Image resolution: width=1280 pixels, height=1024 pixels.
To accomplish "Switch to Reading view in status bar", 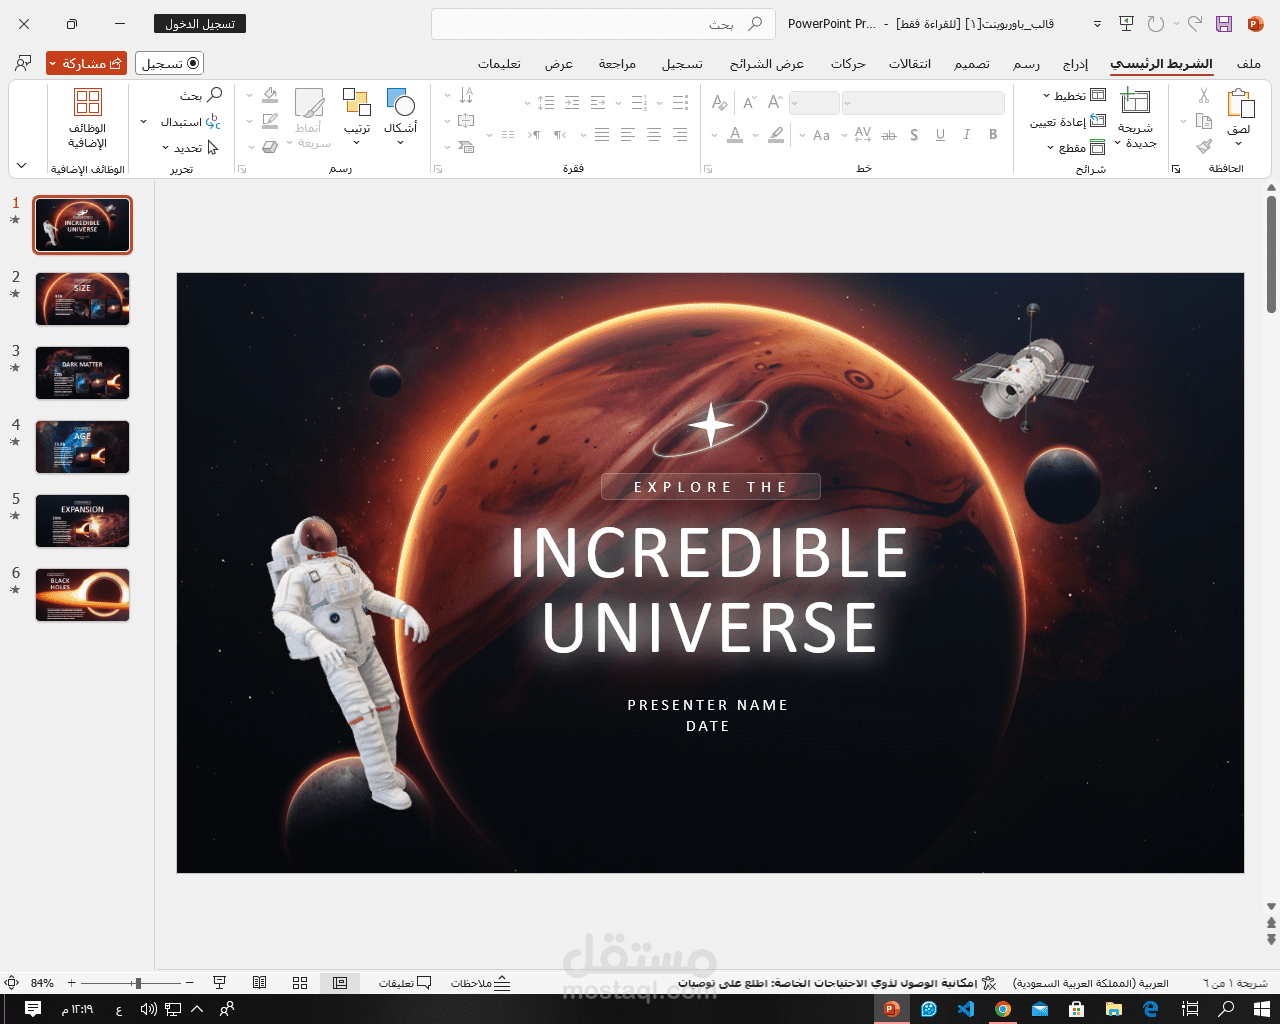I will pyautogui.click(x=260, y=983).
